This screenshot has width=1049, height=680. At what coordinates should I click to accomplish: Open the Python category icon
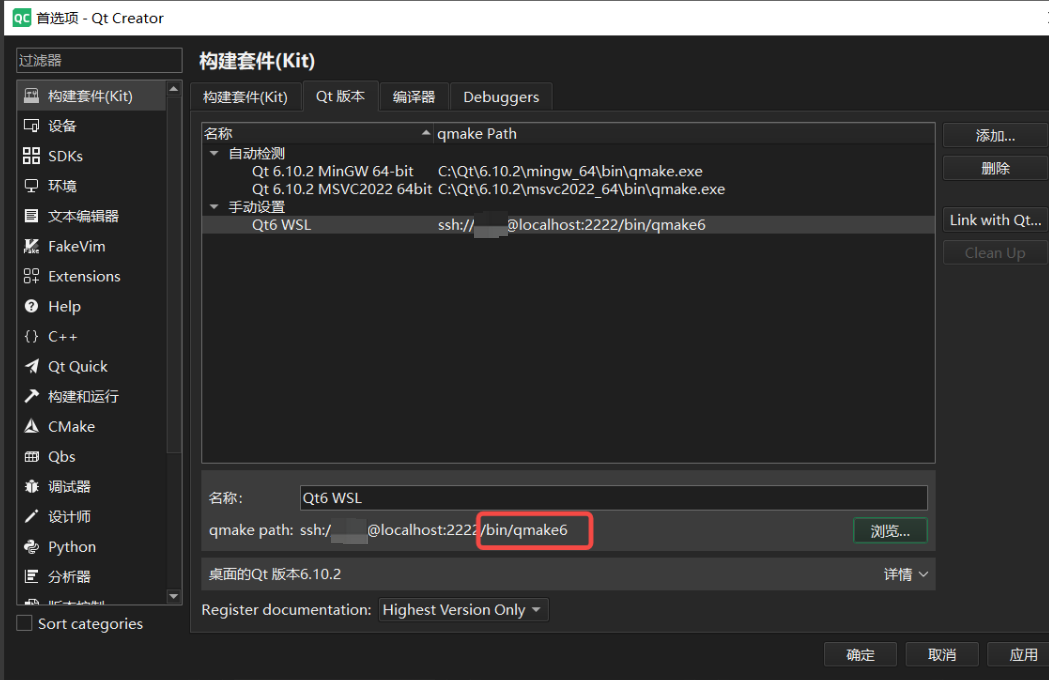(31, 547)
